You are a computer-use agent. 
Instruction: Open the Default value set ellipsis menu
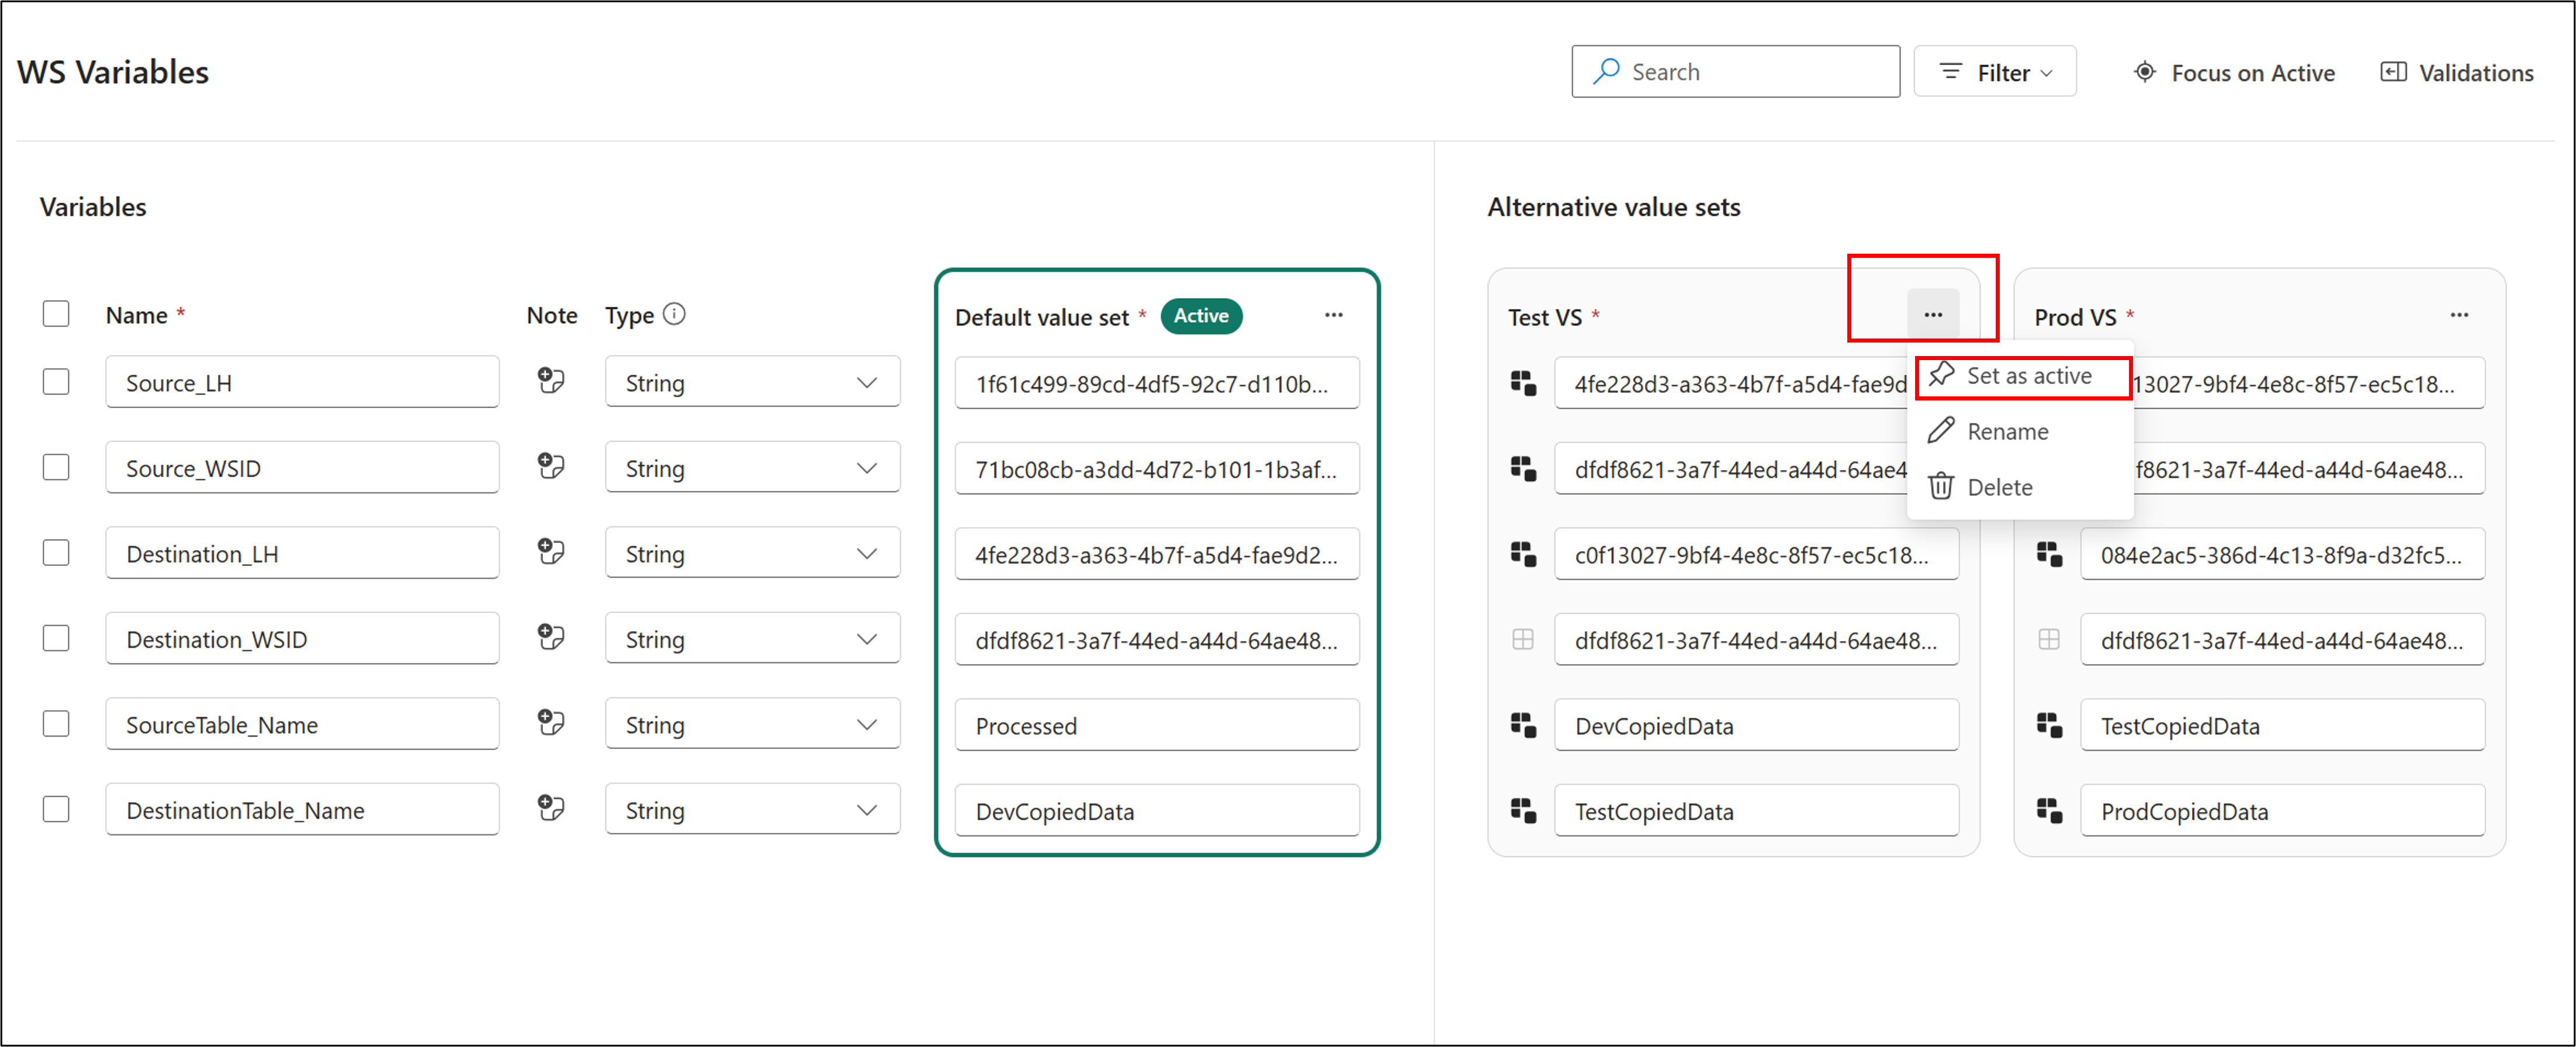[1333, 315]
